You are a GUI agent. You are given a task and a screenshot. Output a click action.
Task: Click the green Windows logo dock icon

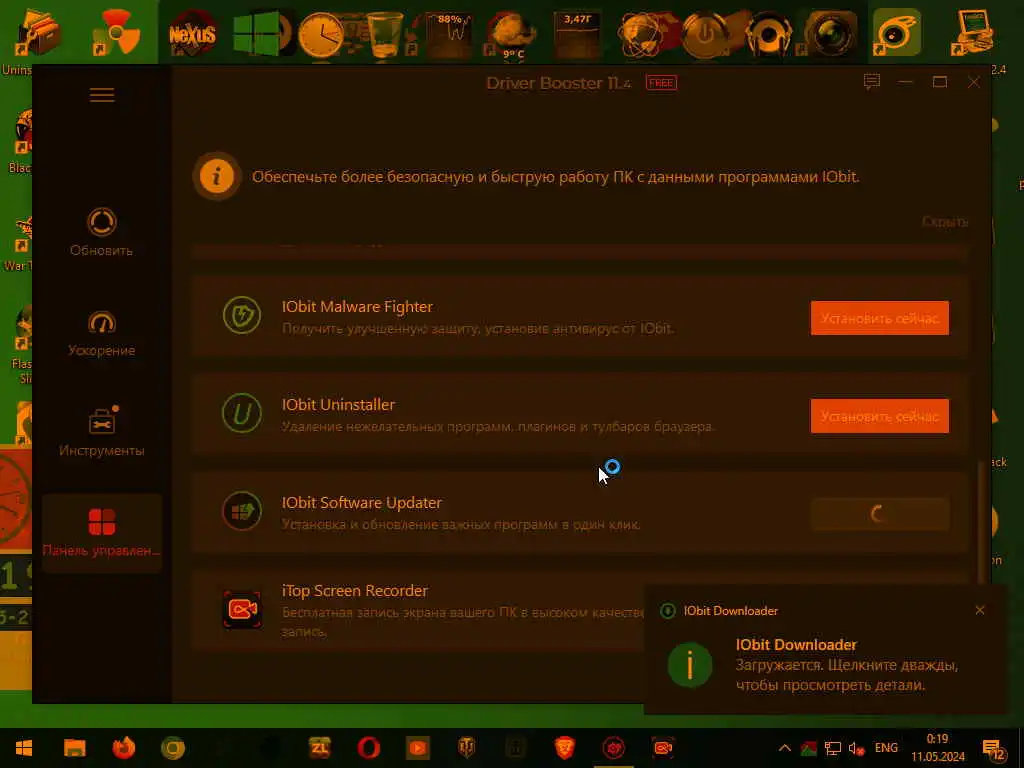pos(255,34)
